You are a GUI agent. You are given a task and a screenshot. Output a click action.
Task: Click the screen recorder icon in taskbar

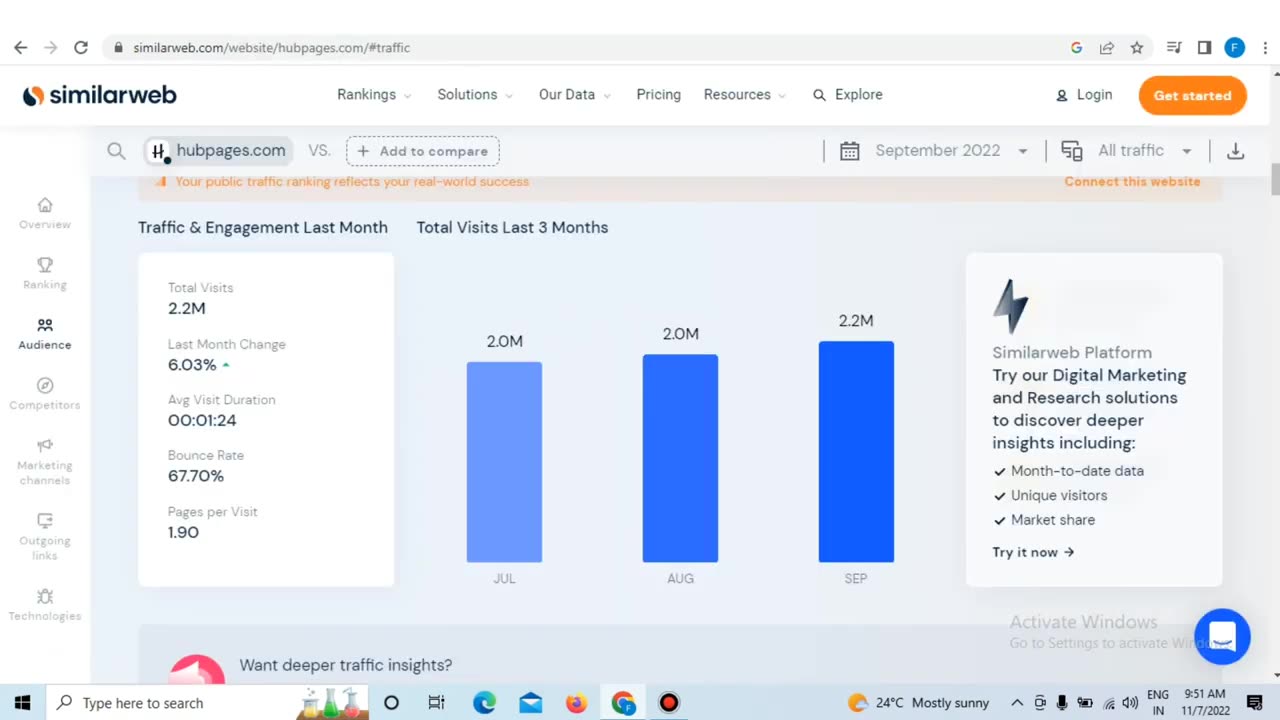pos(669,703)
